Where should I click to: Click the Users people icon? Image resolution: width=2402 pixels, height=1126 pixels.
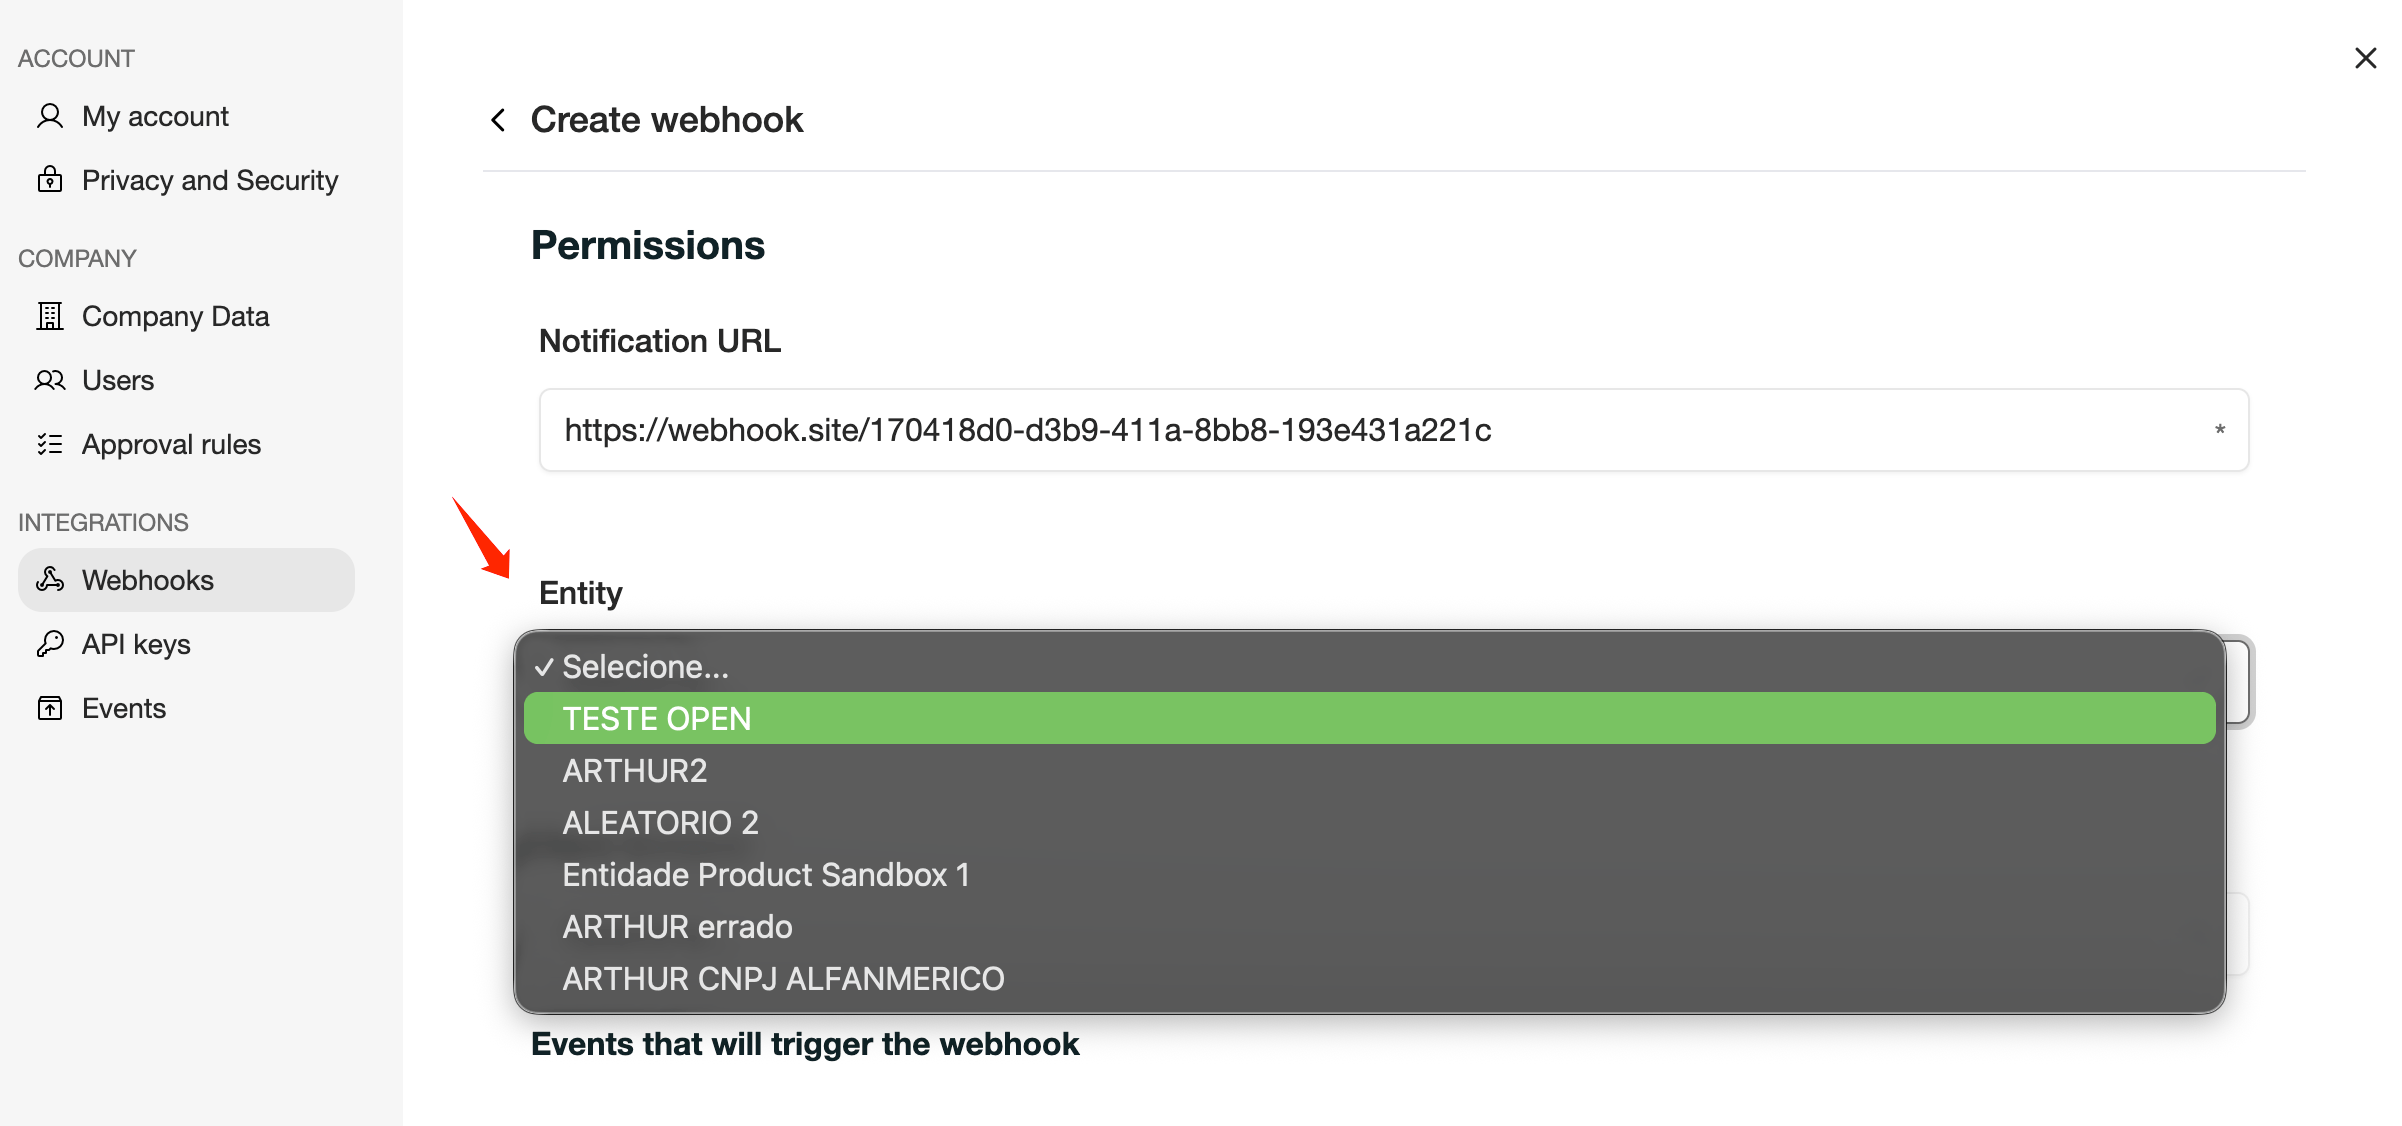(x=50, y=380)
